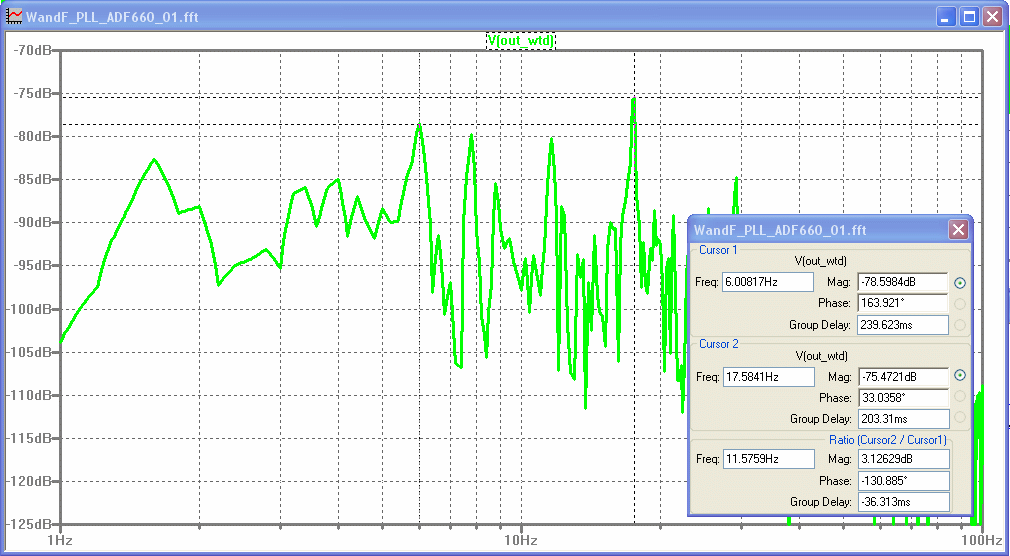Viewport: 1010px width, 556px height.
Task: Click Ratio Mag field 3.12629dB
Action: click(x=903, y=459)
